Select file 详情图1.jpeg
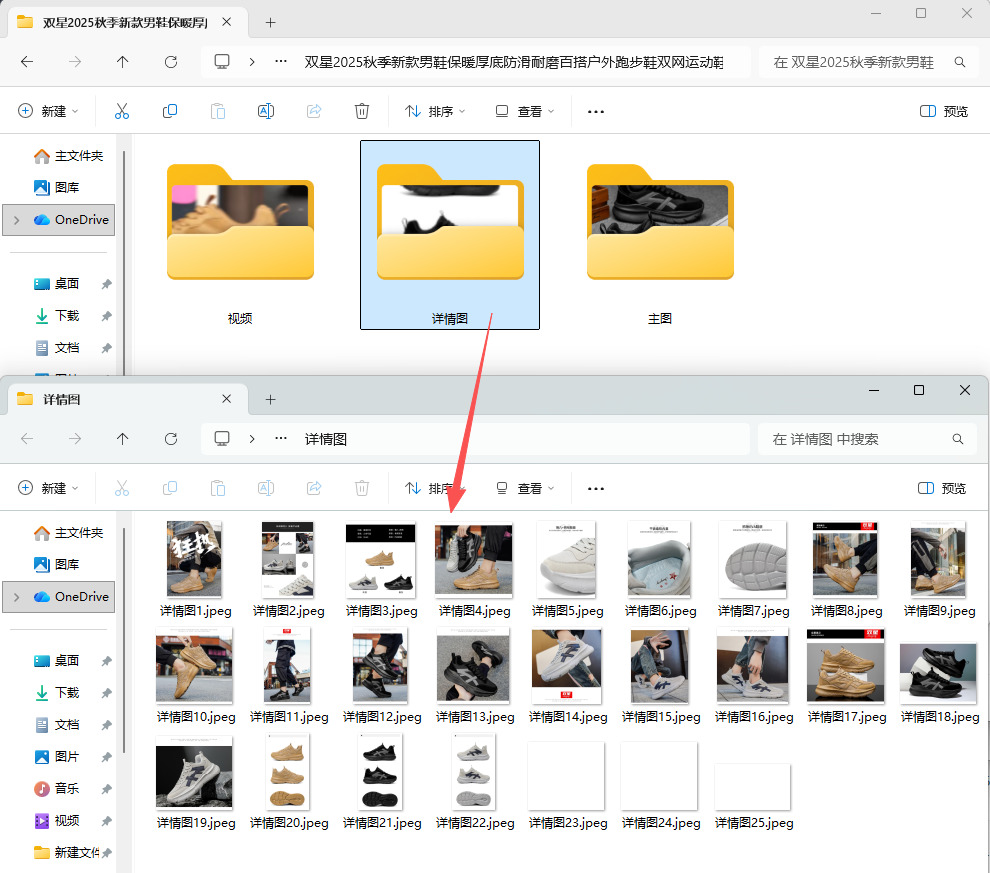 [195, 569]
